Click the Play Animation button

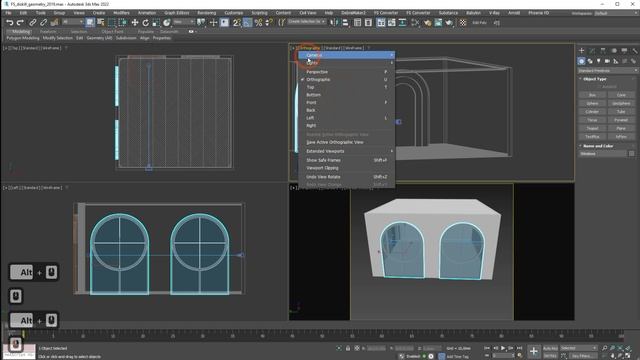(503, 348)
